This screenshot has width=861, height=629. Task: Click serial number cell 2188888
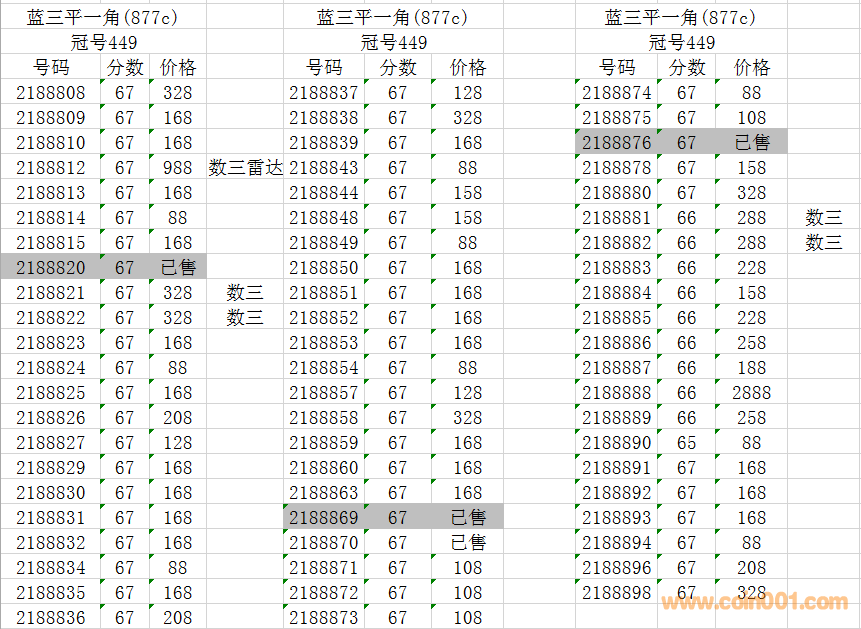coord(616,393)
